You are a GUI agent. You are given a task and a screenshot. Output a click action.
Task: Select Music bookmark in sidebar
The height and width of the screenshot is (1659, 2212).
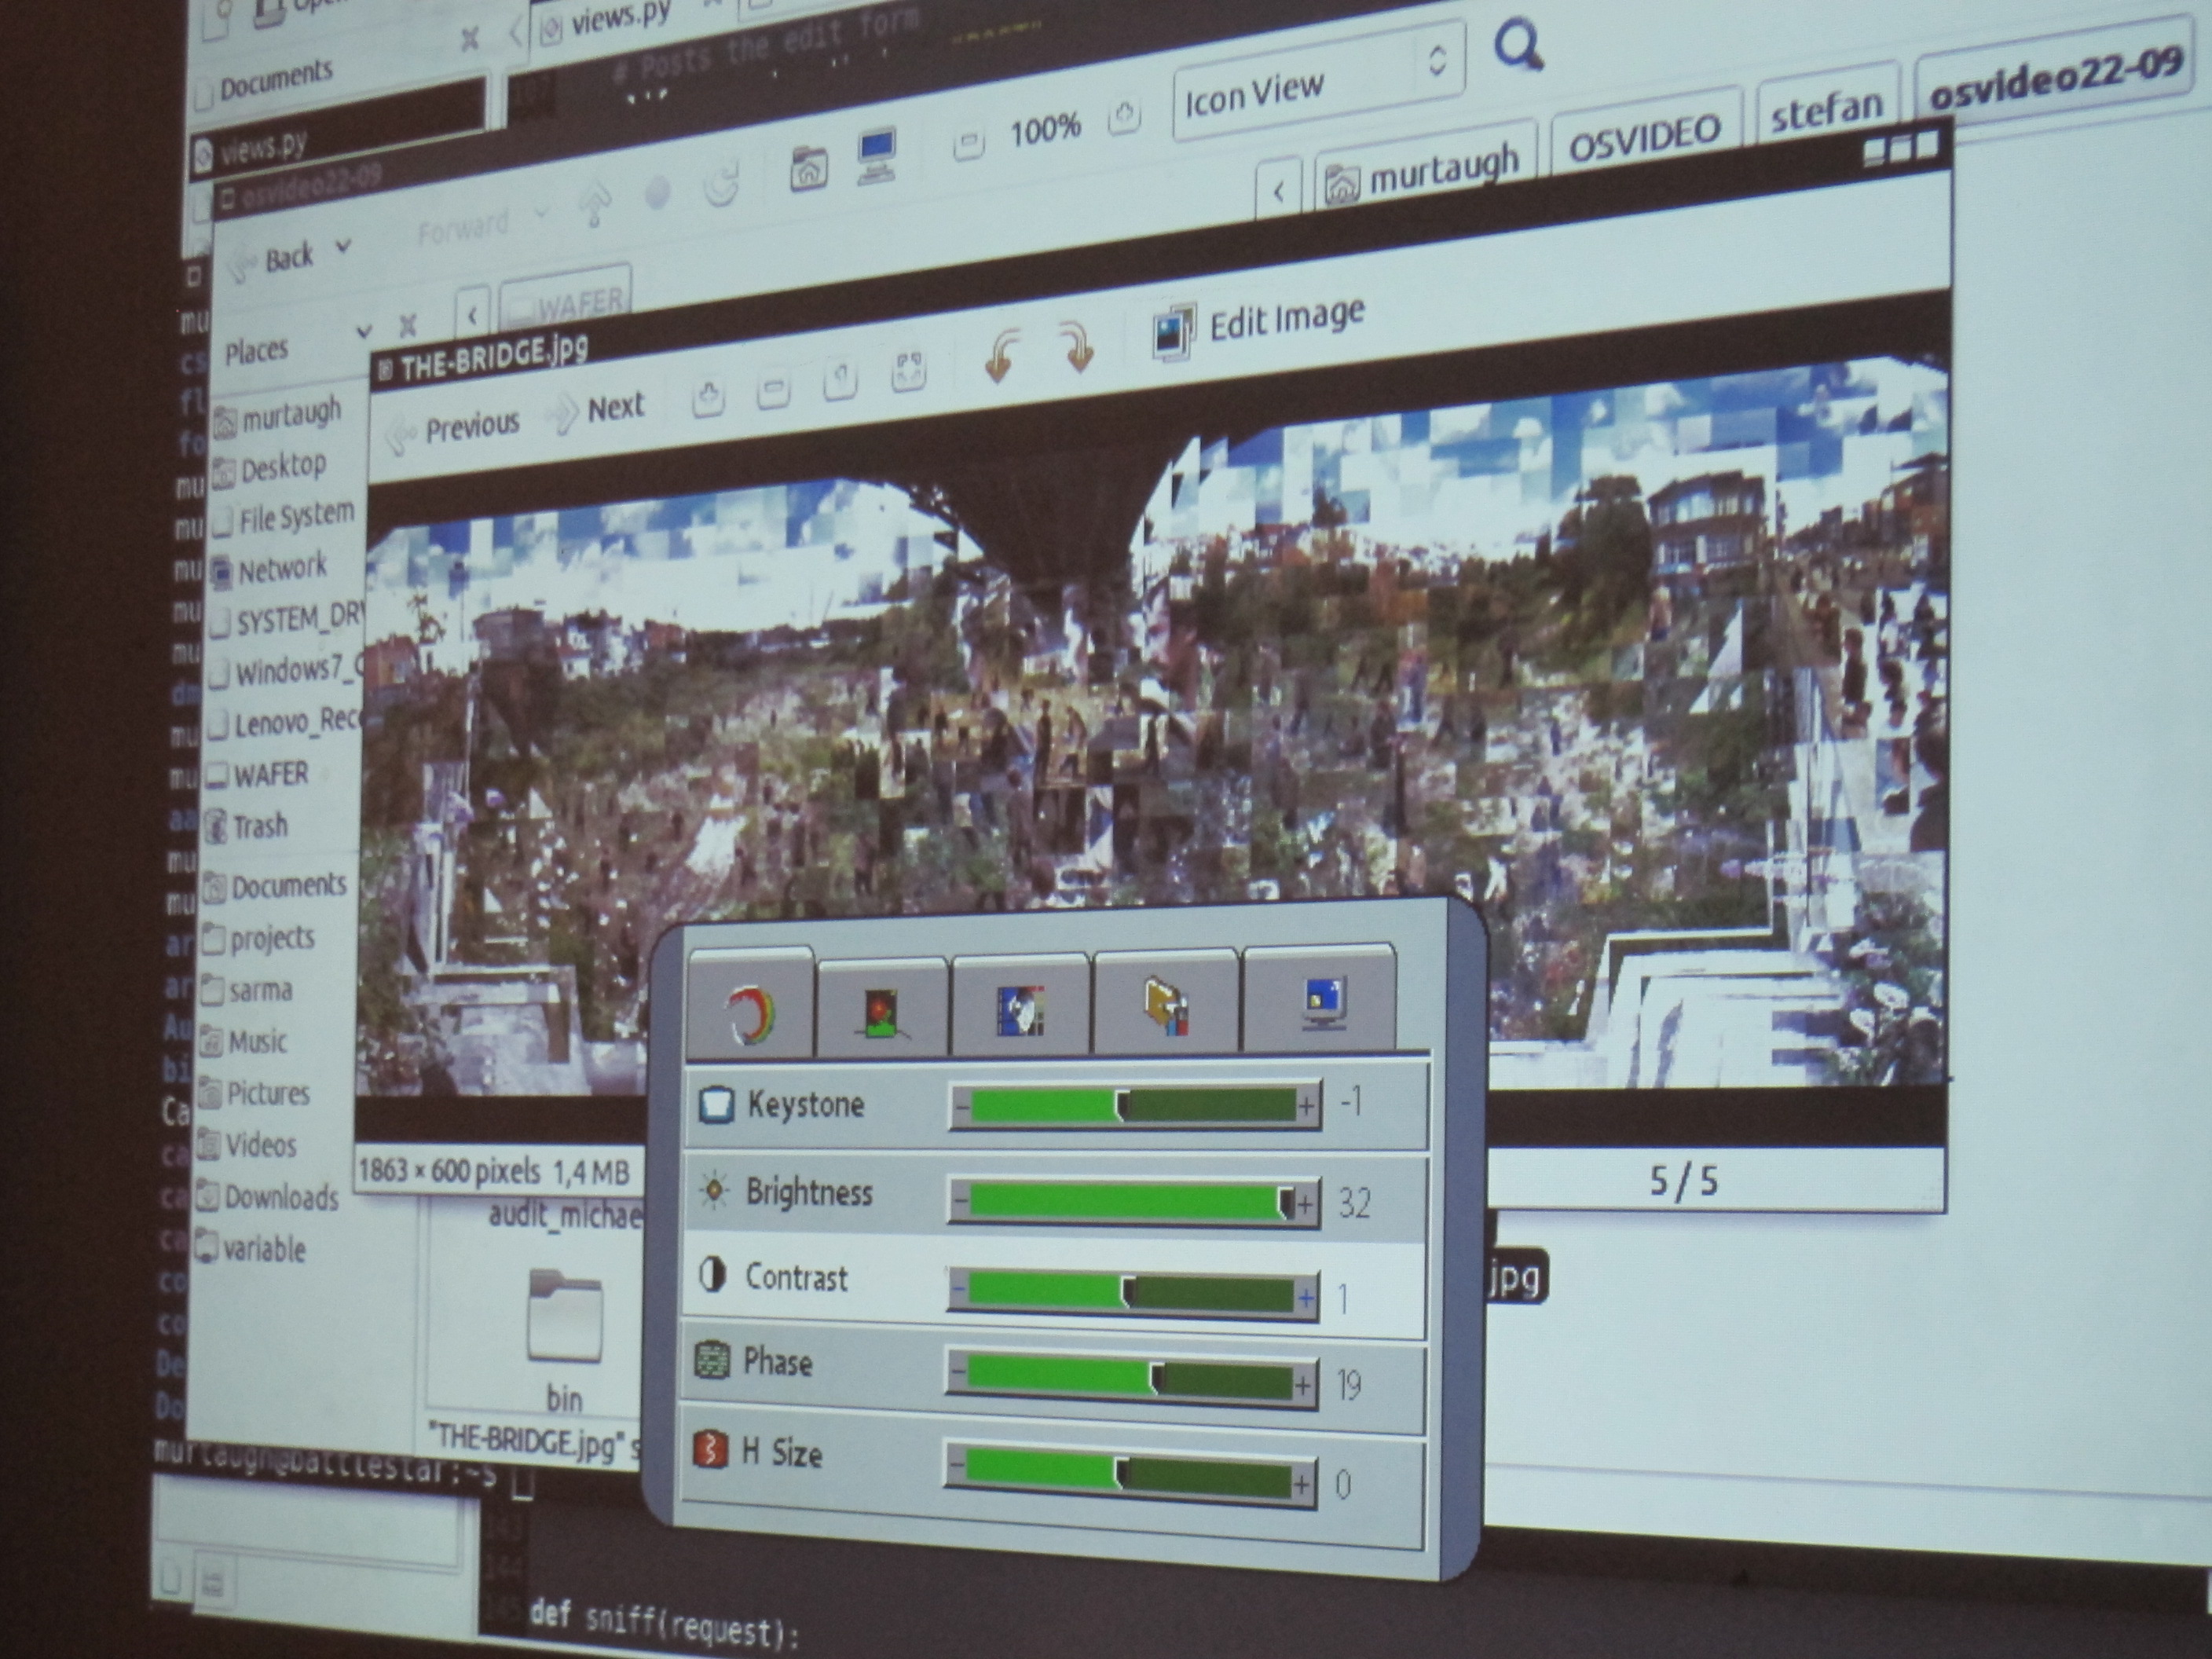(244, 1043)
